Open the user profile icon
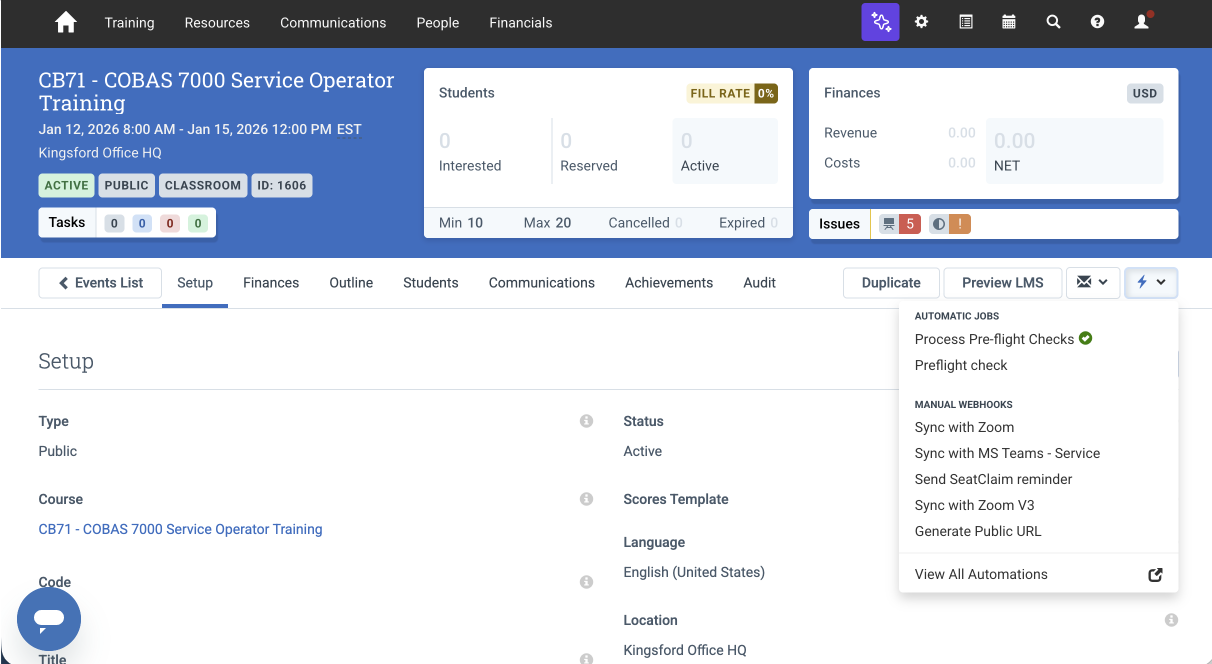Viewport: 1212px width, 664px height. click(x=1142, y=22)
